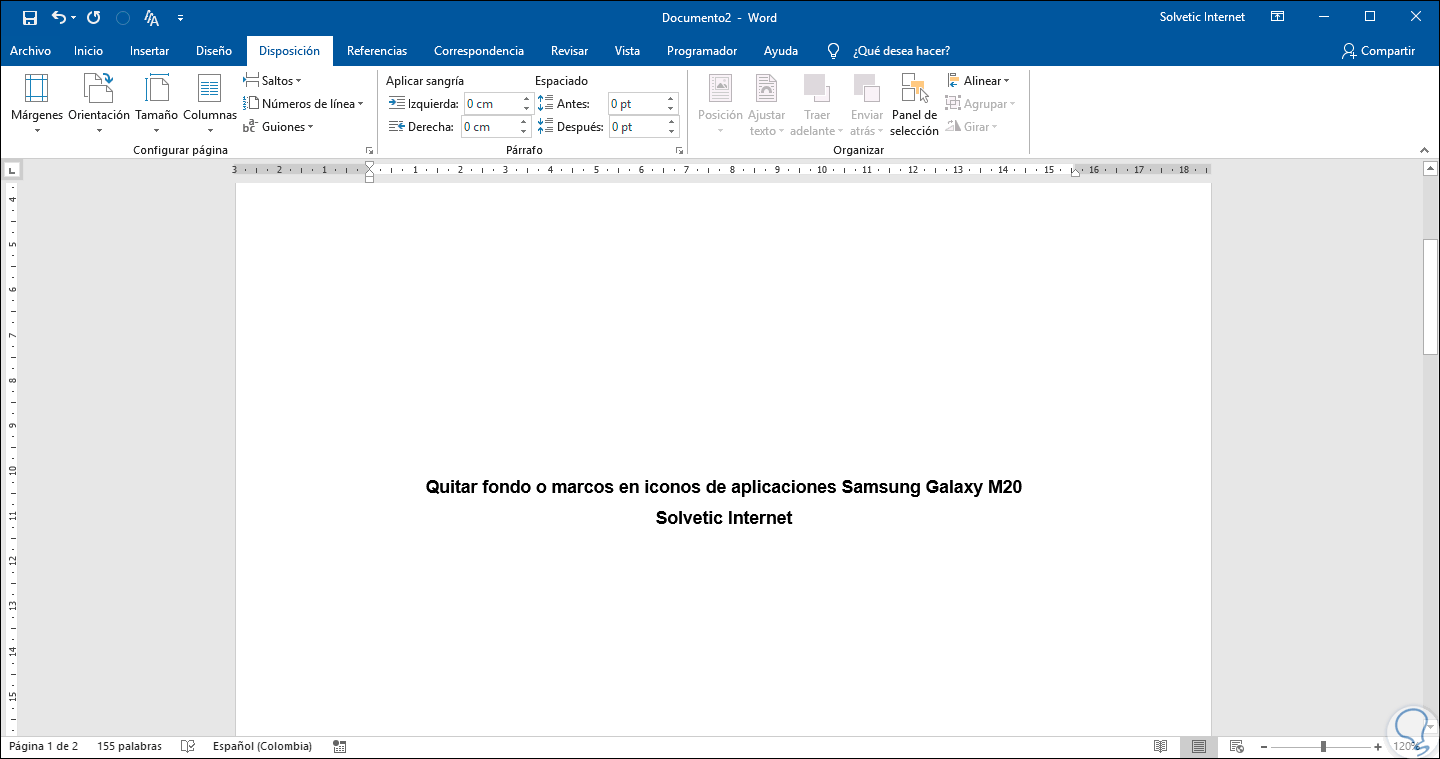This screenshot has height=759, width=1440.
Task: Click the Posición object button
Action: coord(720,104)
